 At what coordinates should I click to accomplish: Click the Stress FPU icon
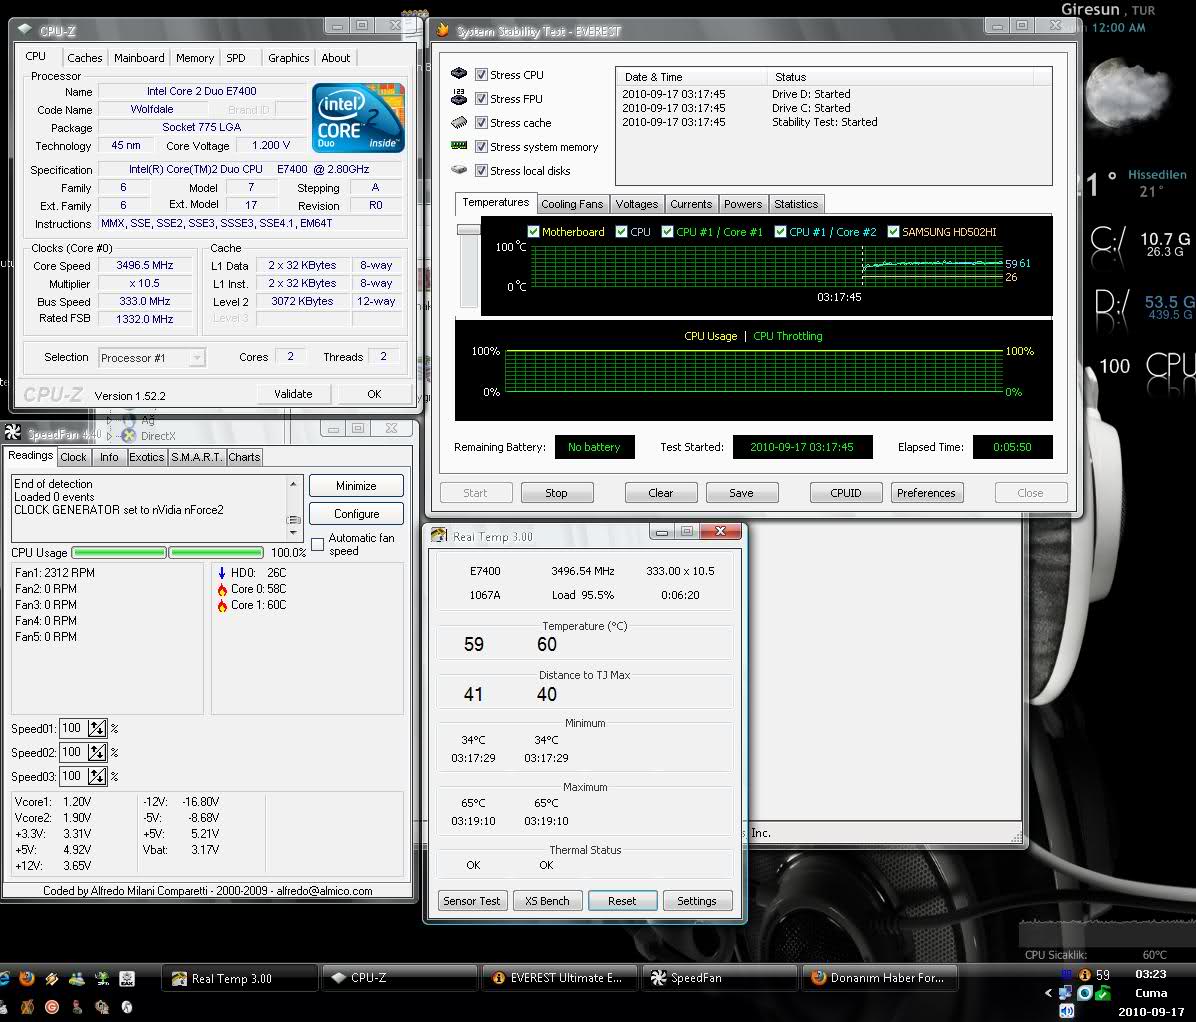click(458, 97)
